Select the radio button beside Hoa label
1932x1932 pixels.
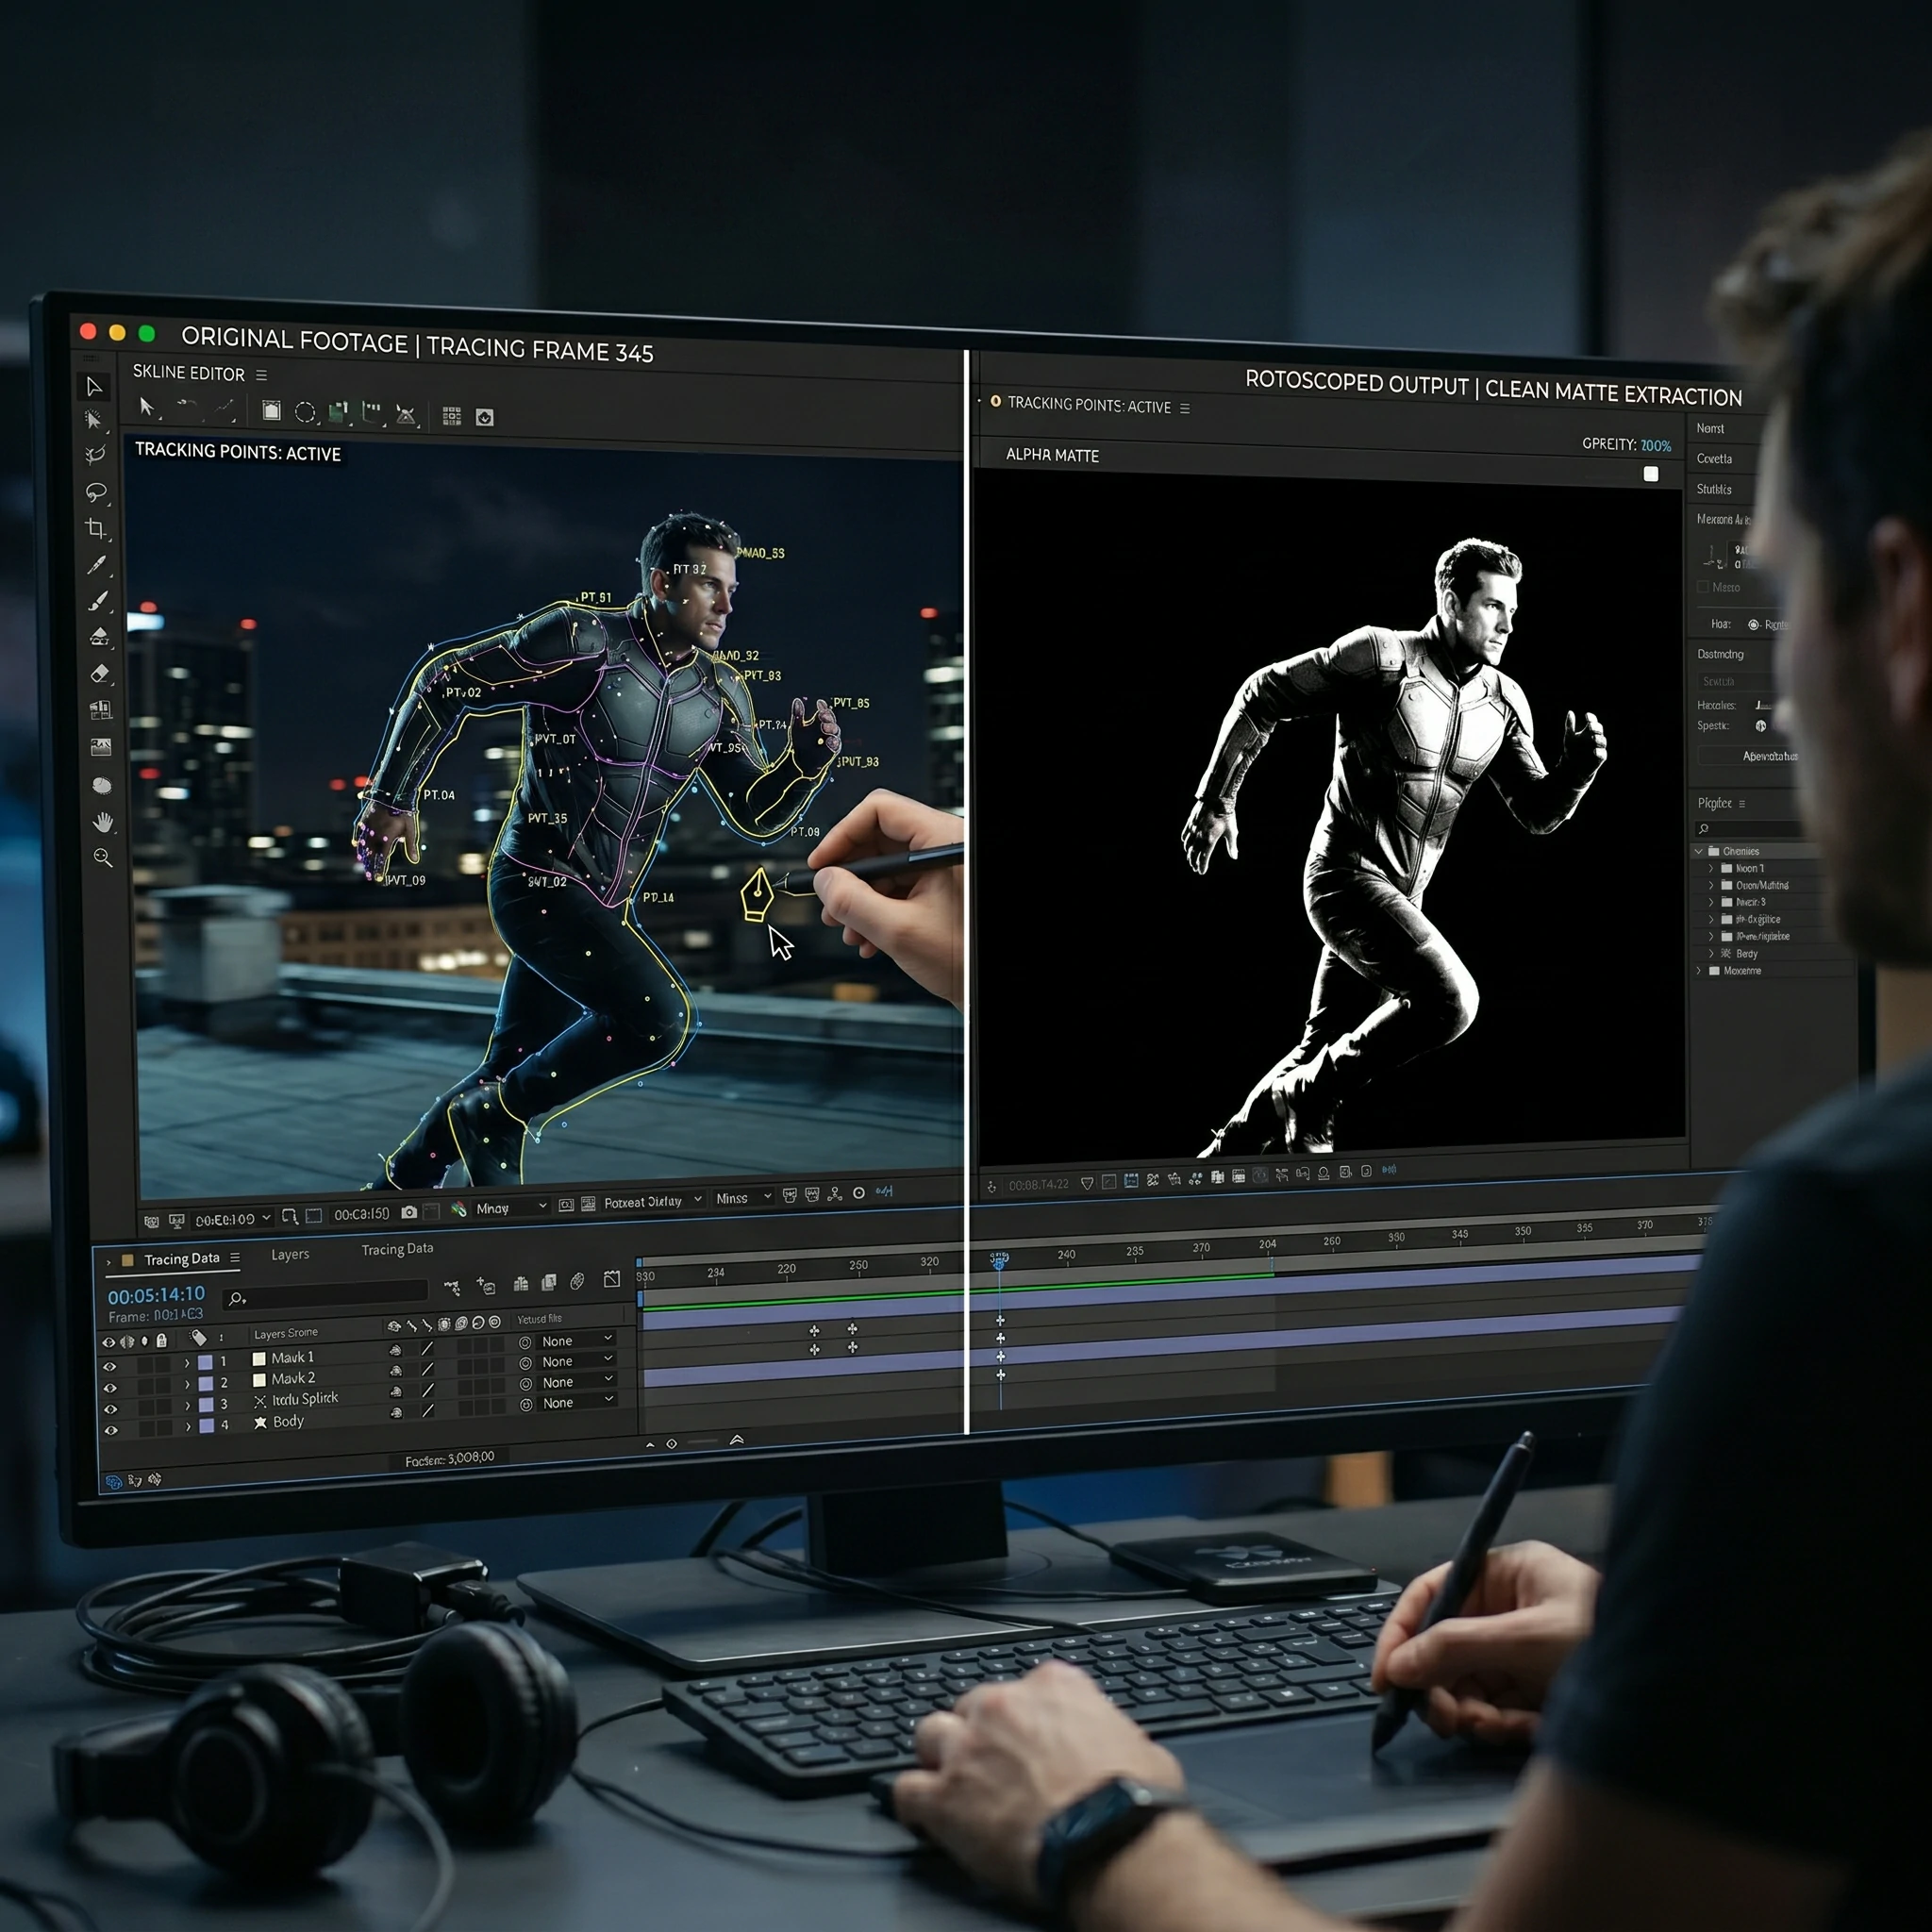pos(1753,624)
